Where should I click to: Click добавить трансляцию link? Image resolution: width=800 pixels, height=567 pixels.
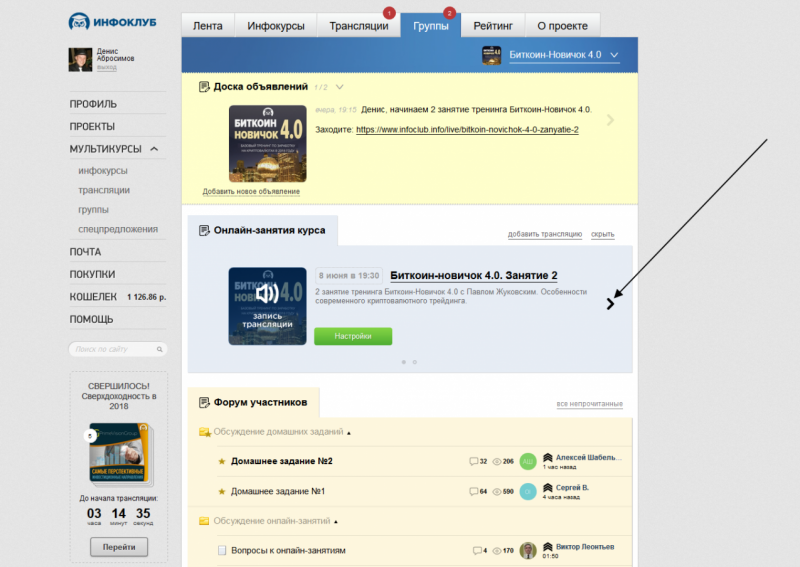tap(545, 234)
